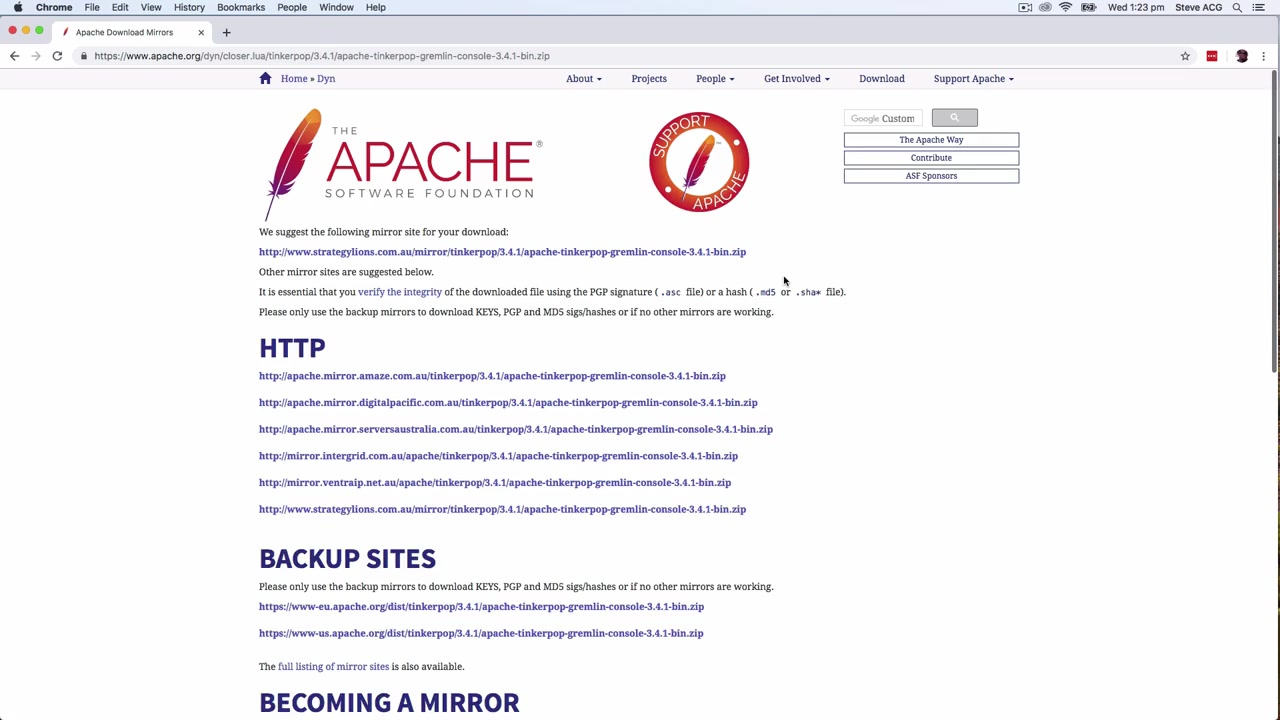Open the strategylions link in the HTTP list
This screenshot has width=1280, height=720.
[502, 509]
